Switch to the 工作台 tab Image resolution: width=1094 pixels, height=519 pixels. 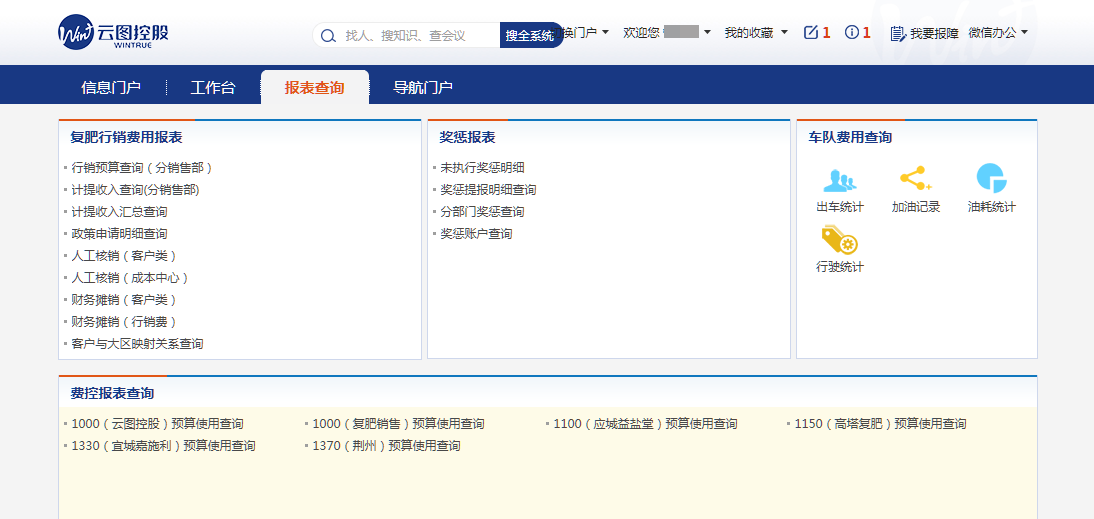213,88
